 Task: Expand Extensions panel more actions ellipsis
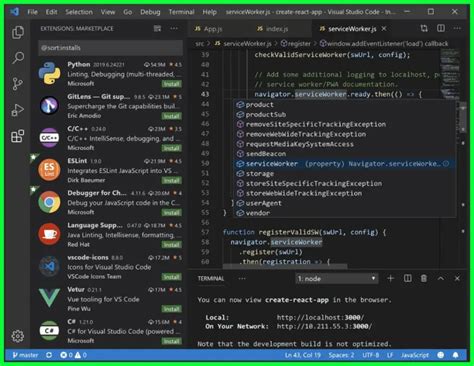click(174, 29)
